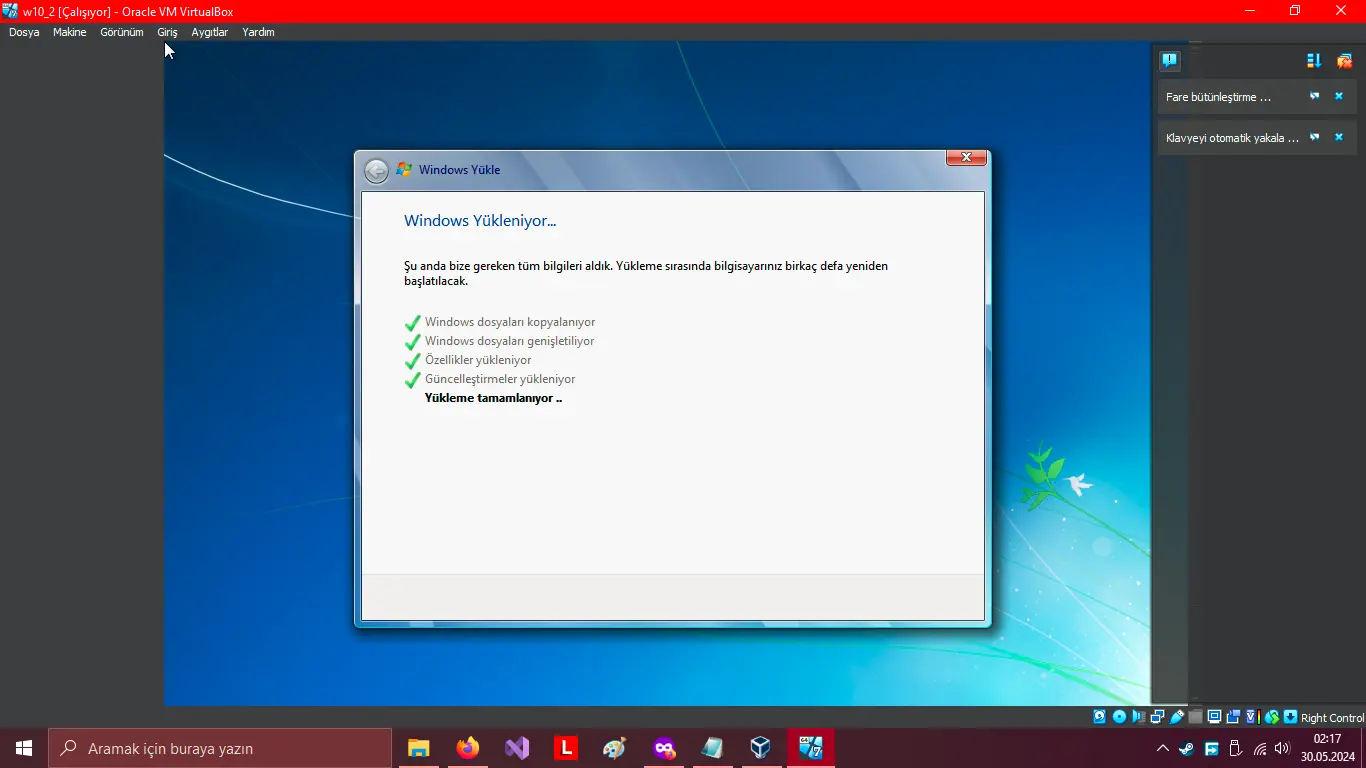
Task: Open the Yardım menu
Action: click(x=258, y=32)
